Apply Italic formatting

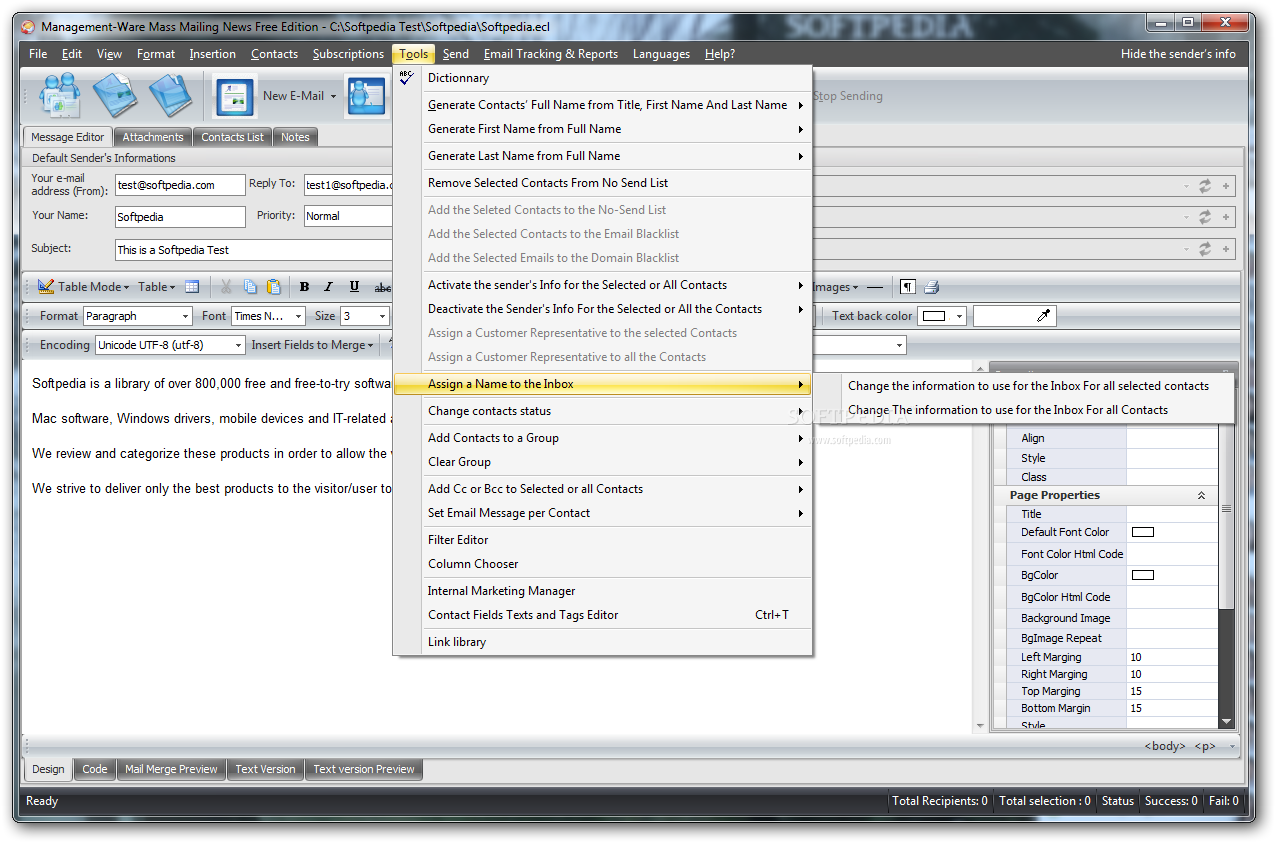(328, 287)
